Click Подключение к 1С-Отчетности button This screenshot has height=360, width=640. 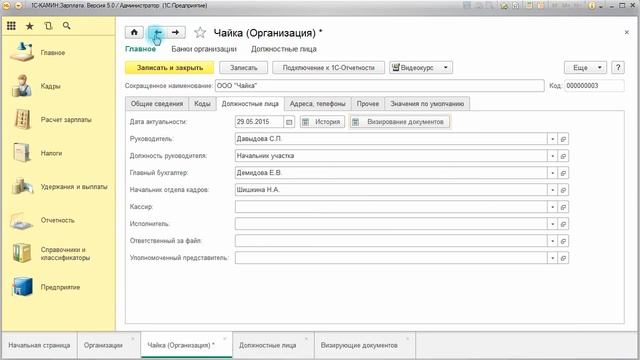tap(328, 68)
